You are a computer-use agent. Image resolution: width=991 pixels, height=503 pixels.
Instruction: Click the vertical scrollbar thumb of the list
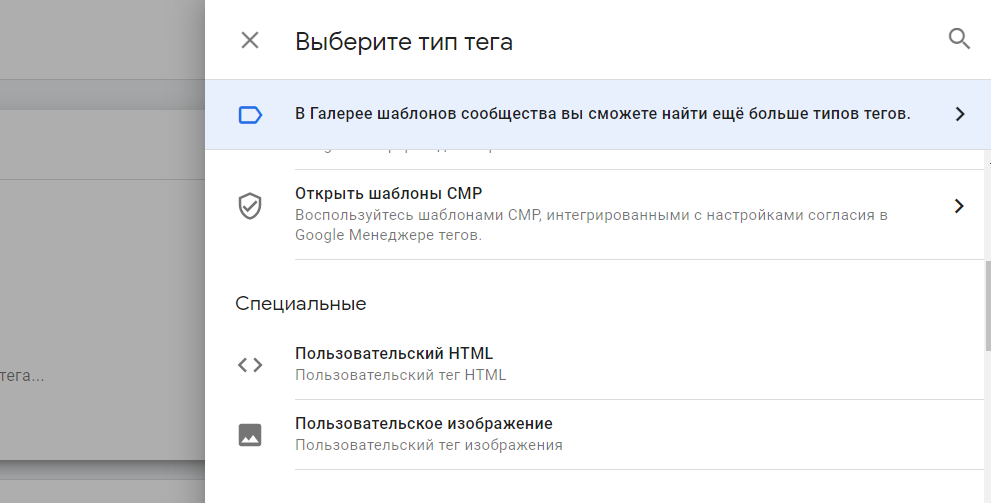coord(987,305)
